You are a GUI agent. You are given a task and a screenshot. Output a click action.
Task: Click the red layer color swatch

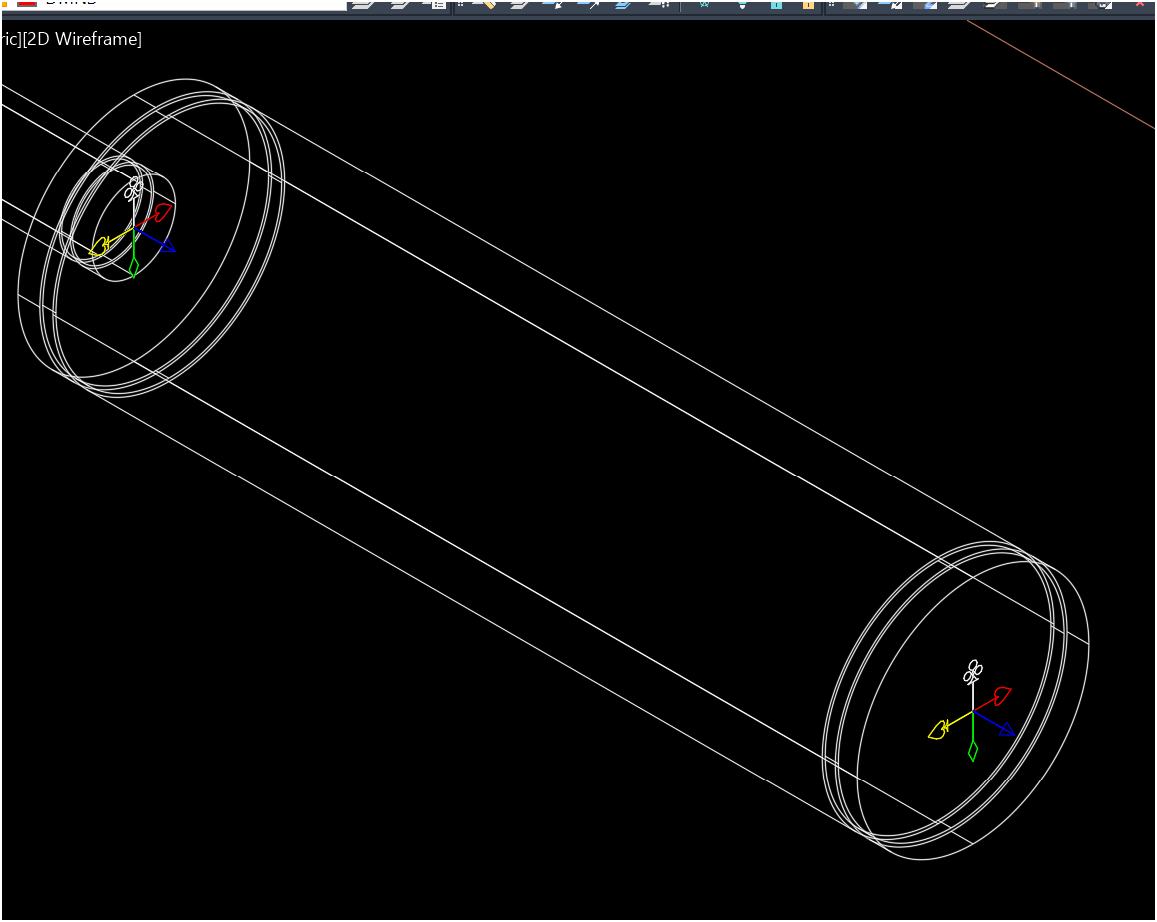[x=27, y=3]
